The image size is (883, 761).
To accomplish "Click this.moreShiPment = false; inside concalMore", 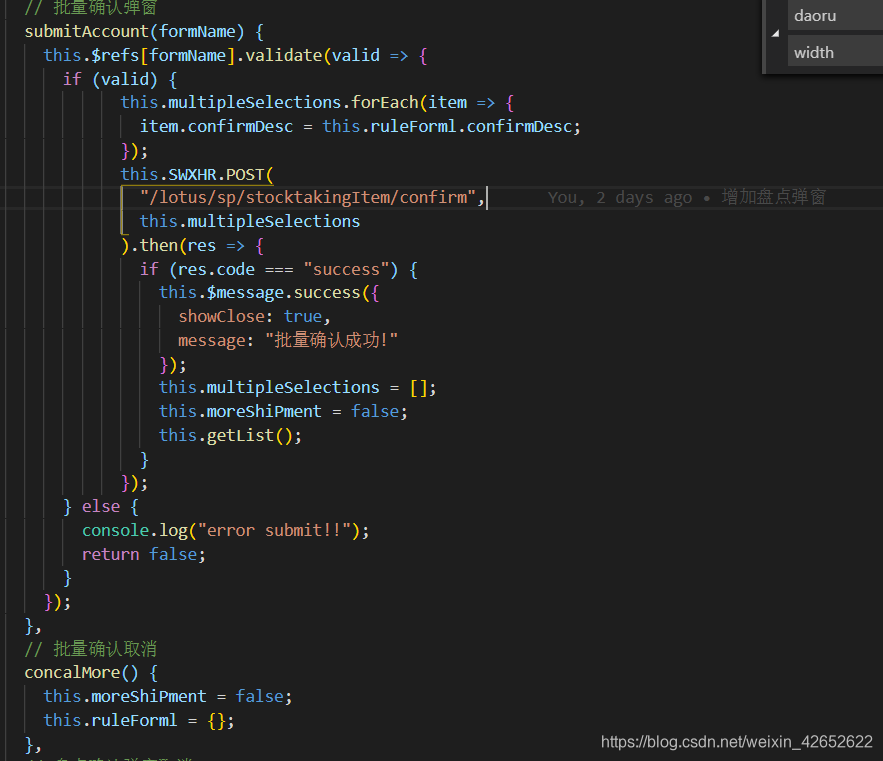I will pos(168,697).
